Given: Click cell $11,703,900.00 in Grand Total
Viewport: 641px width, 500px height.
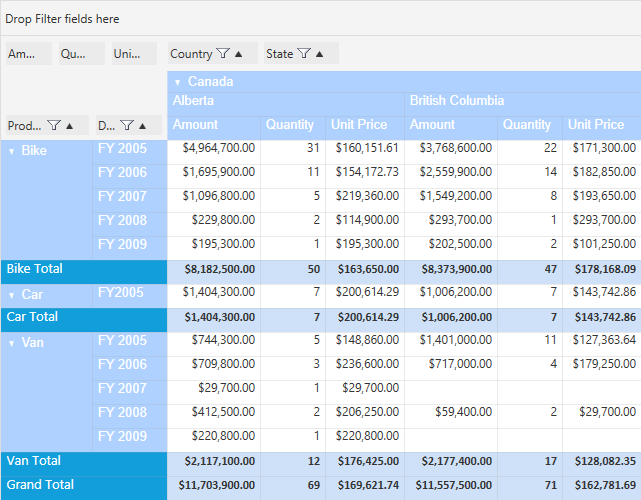Looking at the screenshot, I should click(214, 488).
